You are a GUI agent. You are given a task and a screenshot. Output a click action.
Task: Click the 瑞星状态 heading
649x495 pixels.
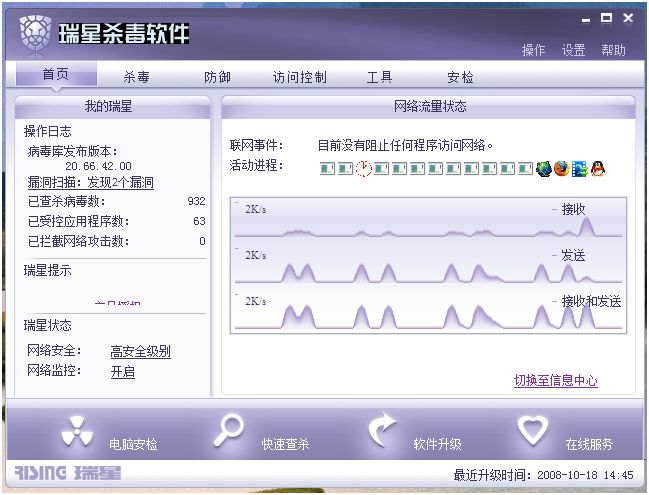(48, 325)
